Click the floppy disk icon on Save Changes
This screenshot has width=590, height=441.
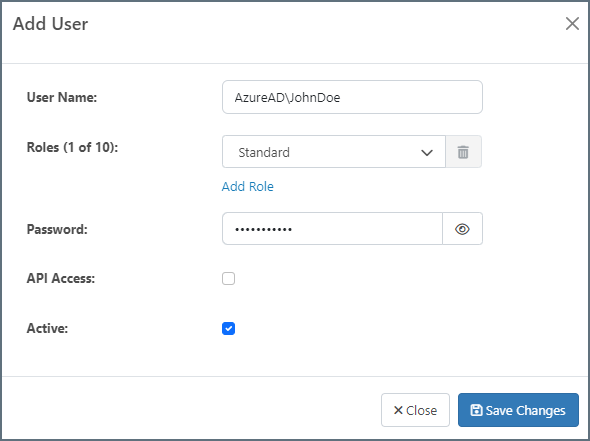(x=476, y=410)
